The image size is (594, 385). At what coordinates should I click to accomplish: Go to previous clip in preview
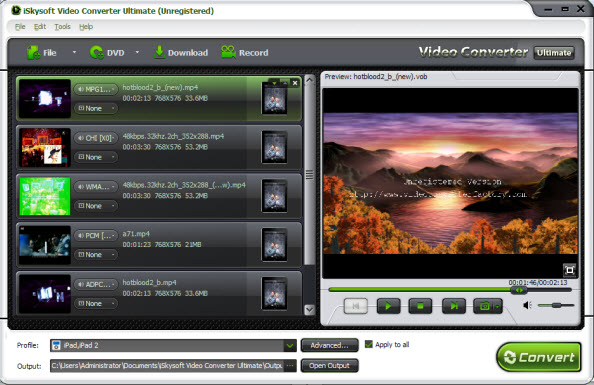tap(355, 306)
